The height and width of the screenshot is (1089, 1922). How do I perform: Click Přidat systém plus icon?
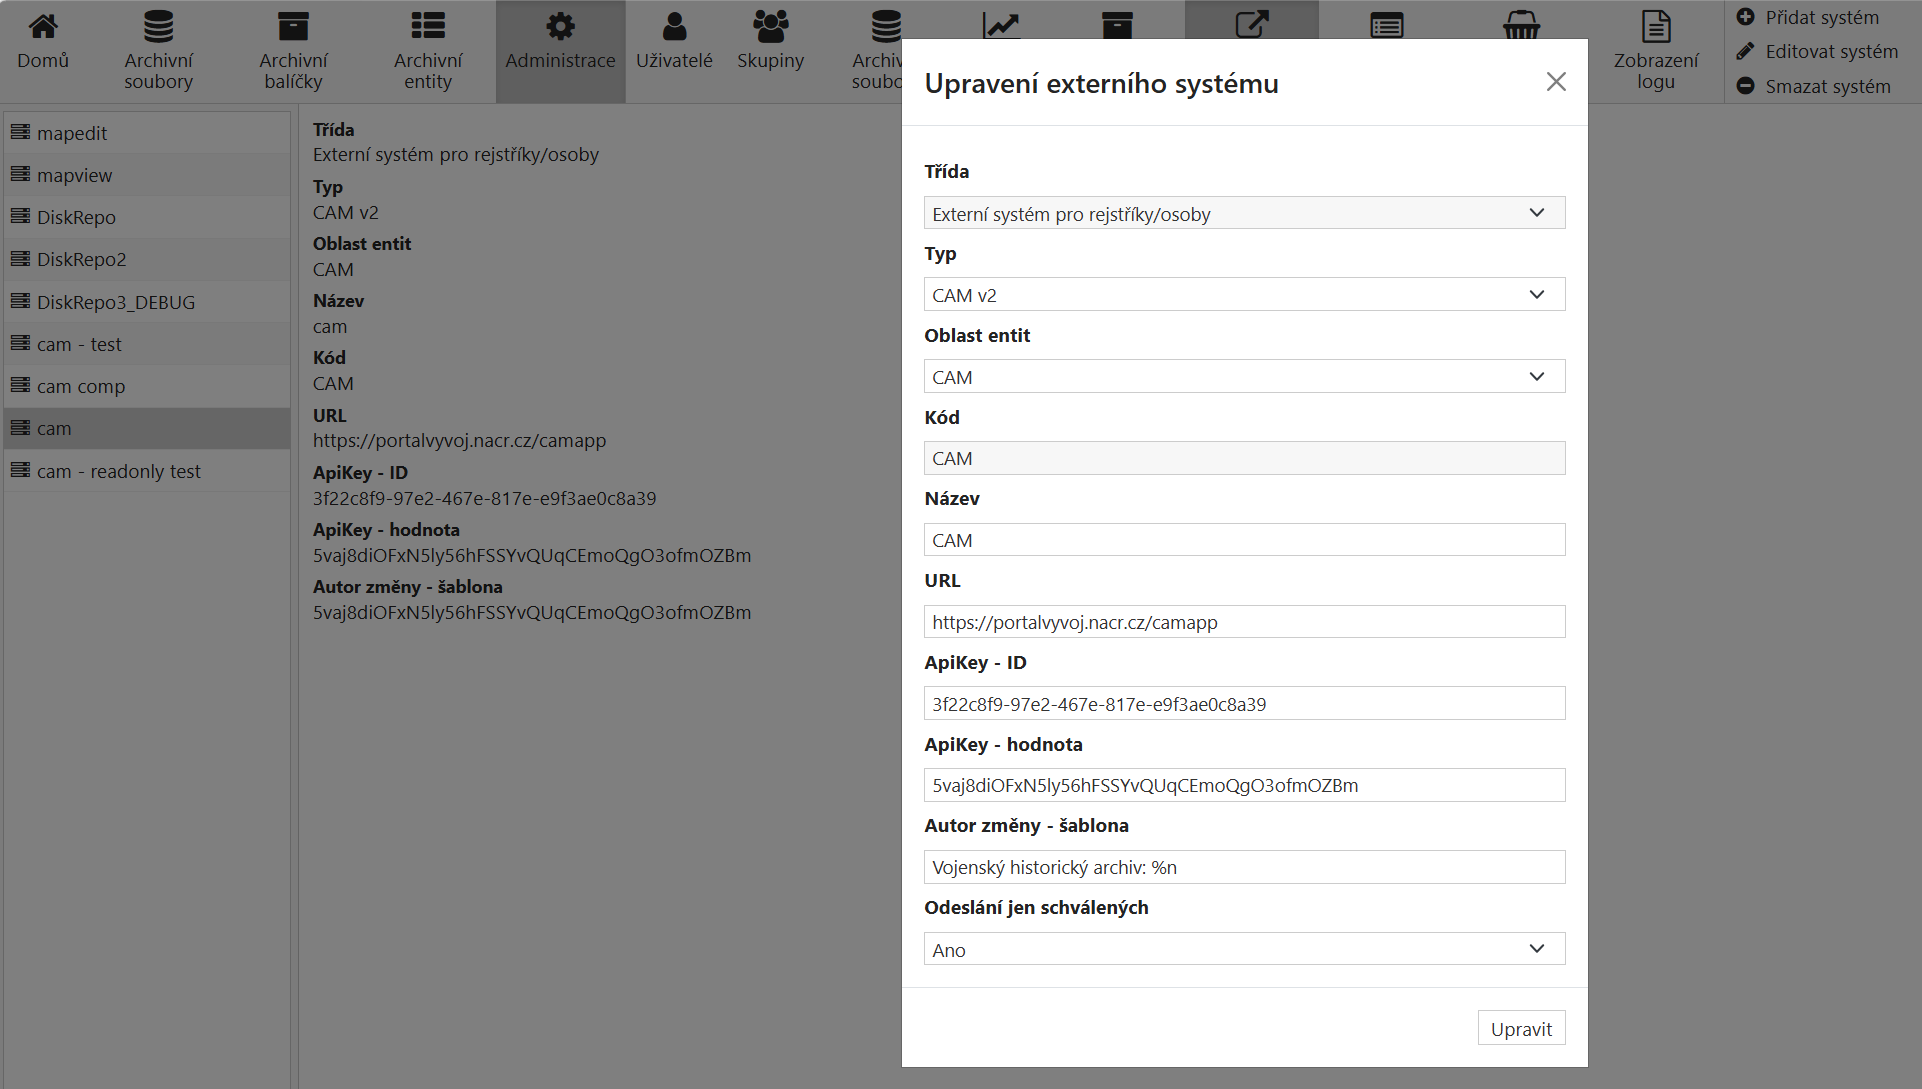pos(1745,17)
